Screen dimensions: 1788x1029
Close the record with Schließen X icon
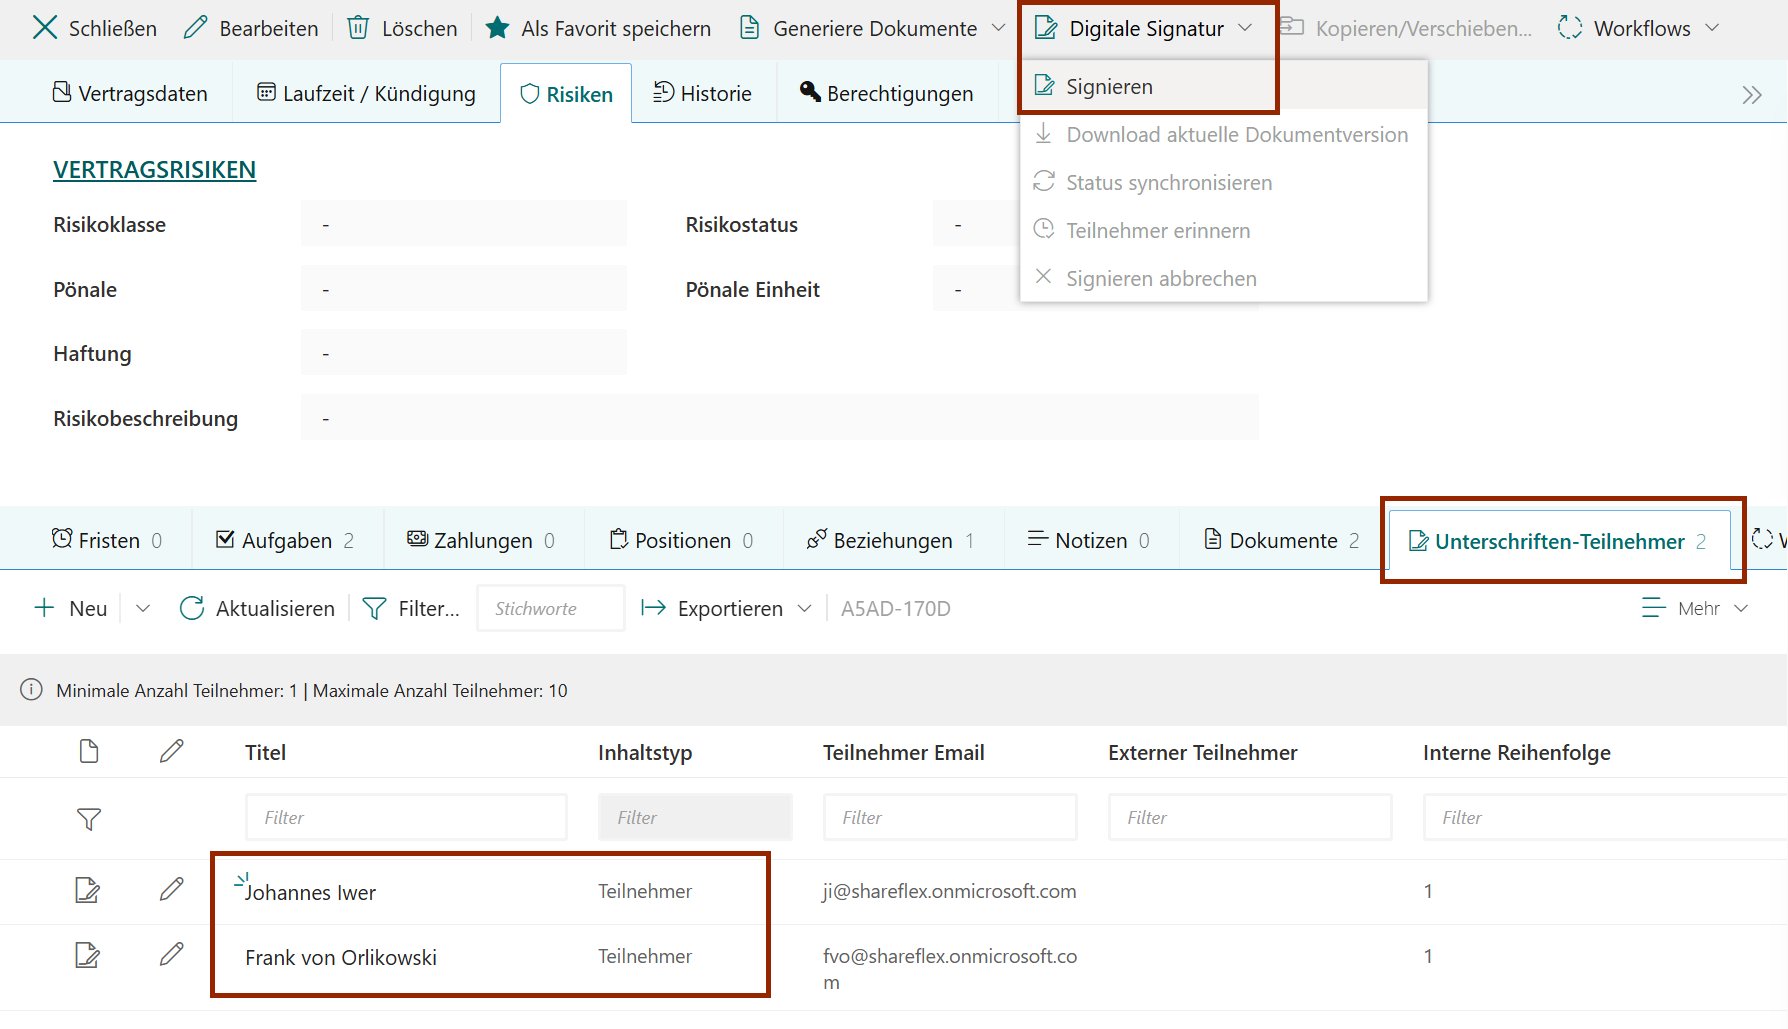point(45,28)
